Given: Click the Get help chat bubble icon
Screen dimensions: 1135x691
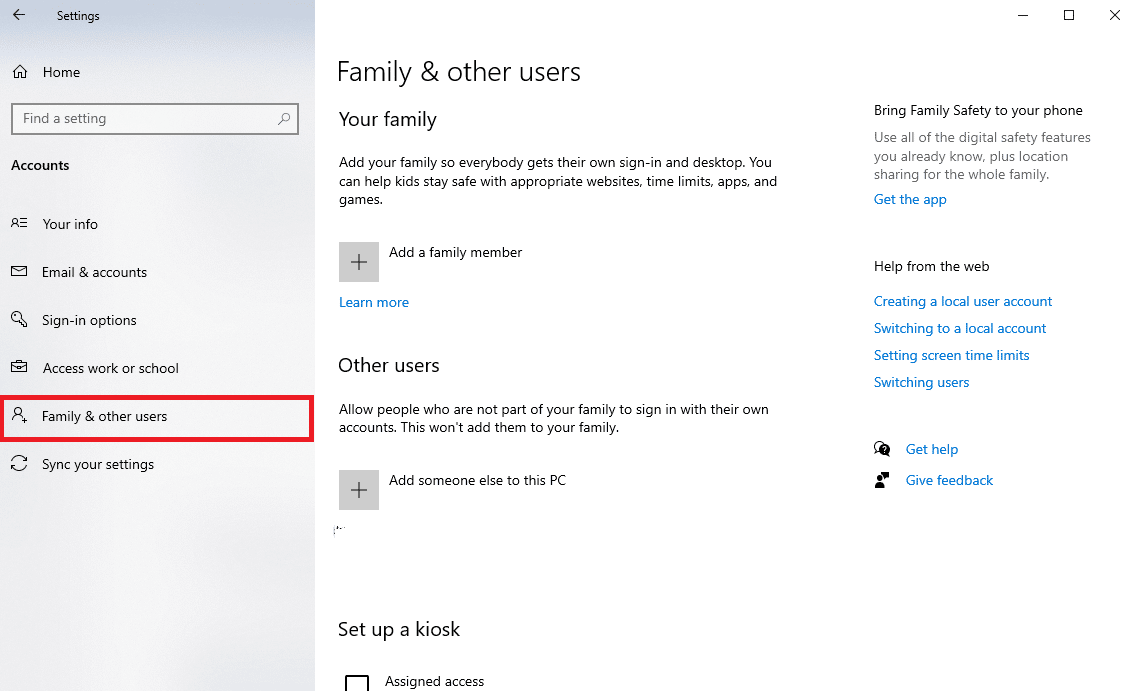Looking at the screenshot, I should [882, 449].
